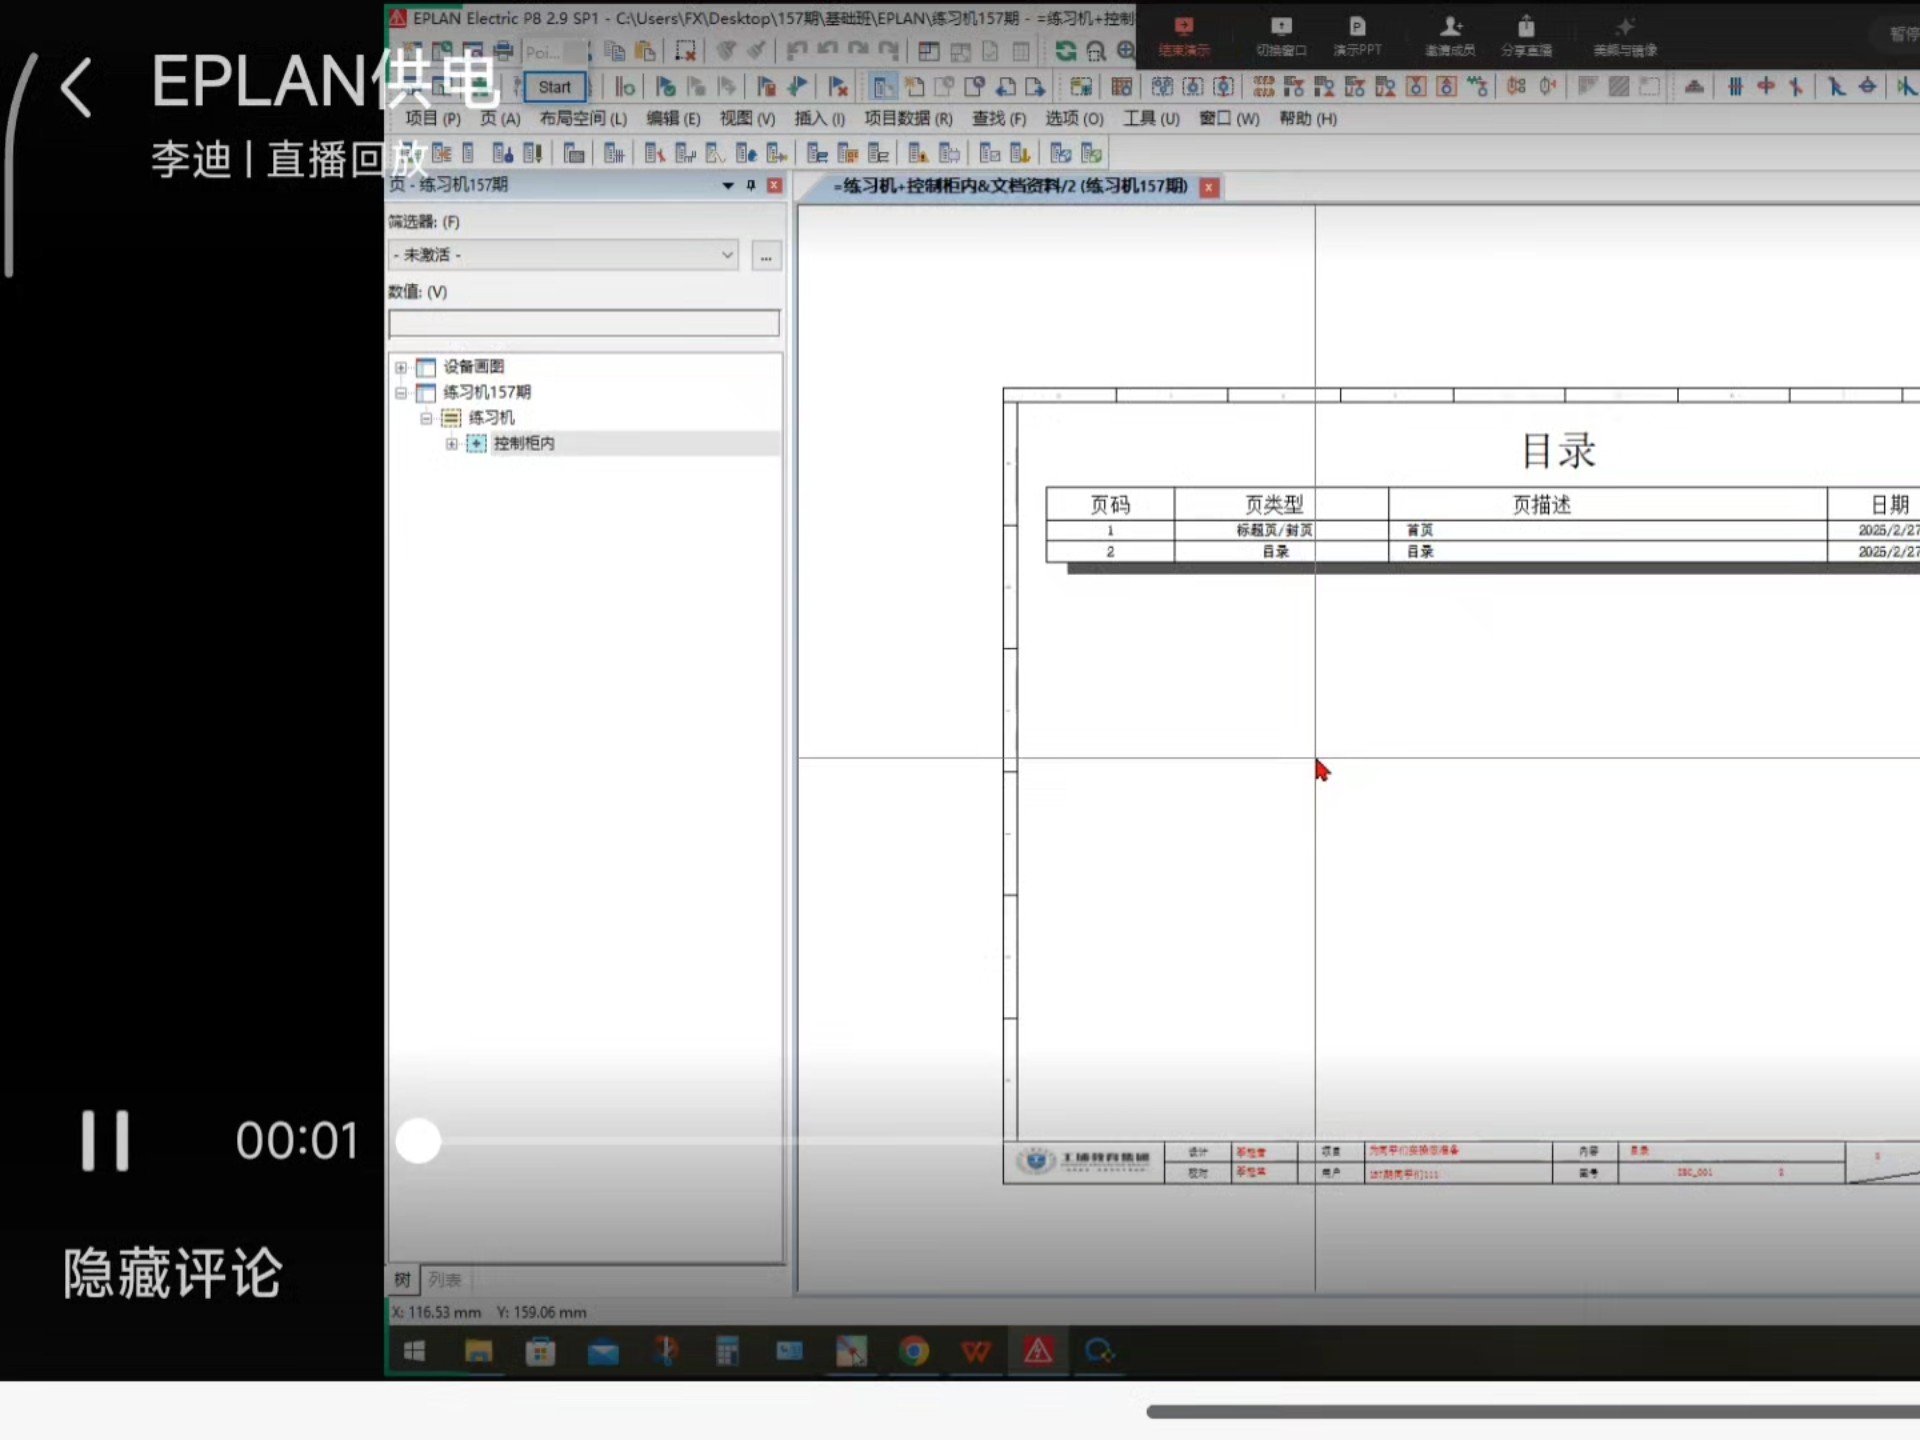Toggle the page navigator pin

click(751, 185)
